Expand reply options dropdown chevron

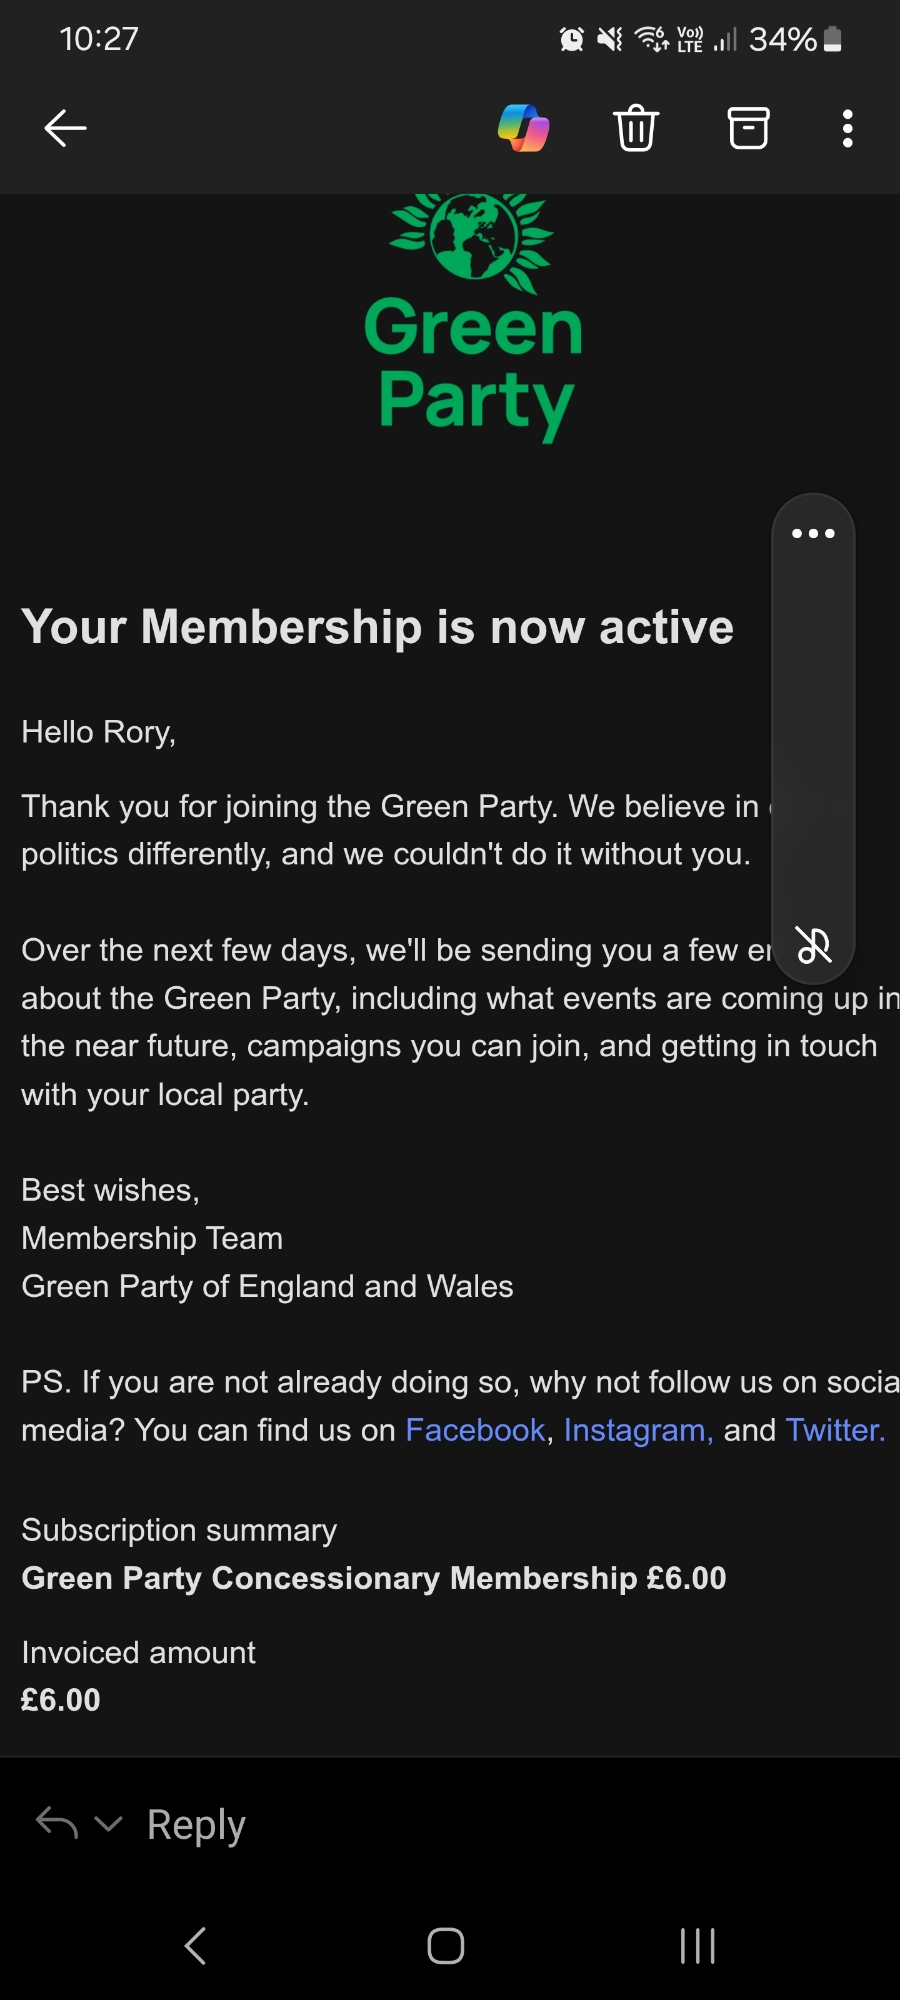coord(108,1824)
